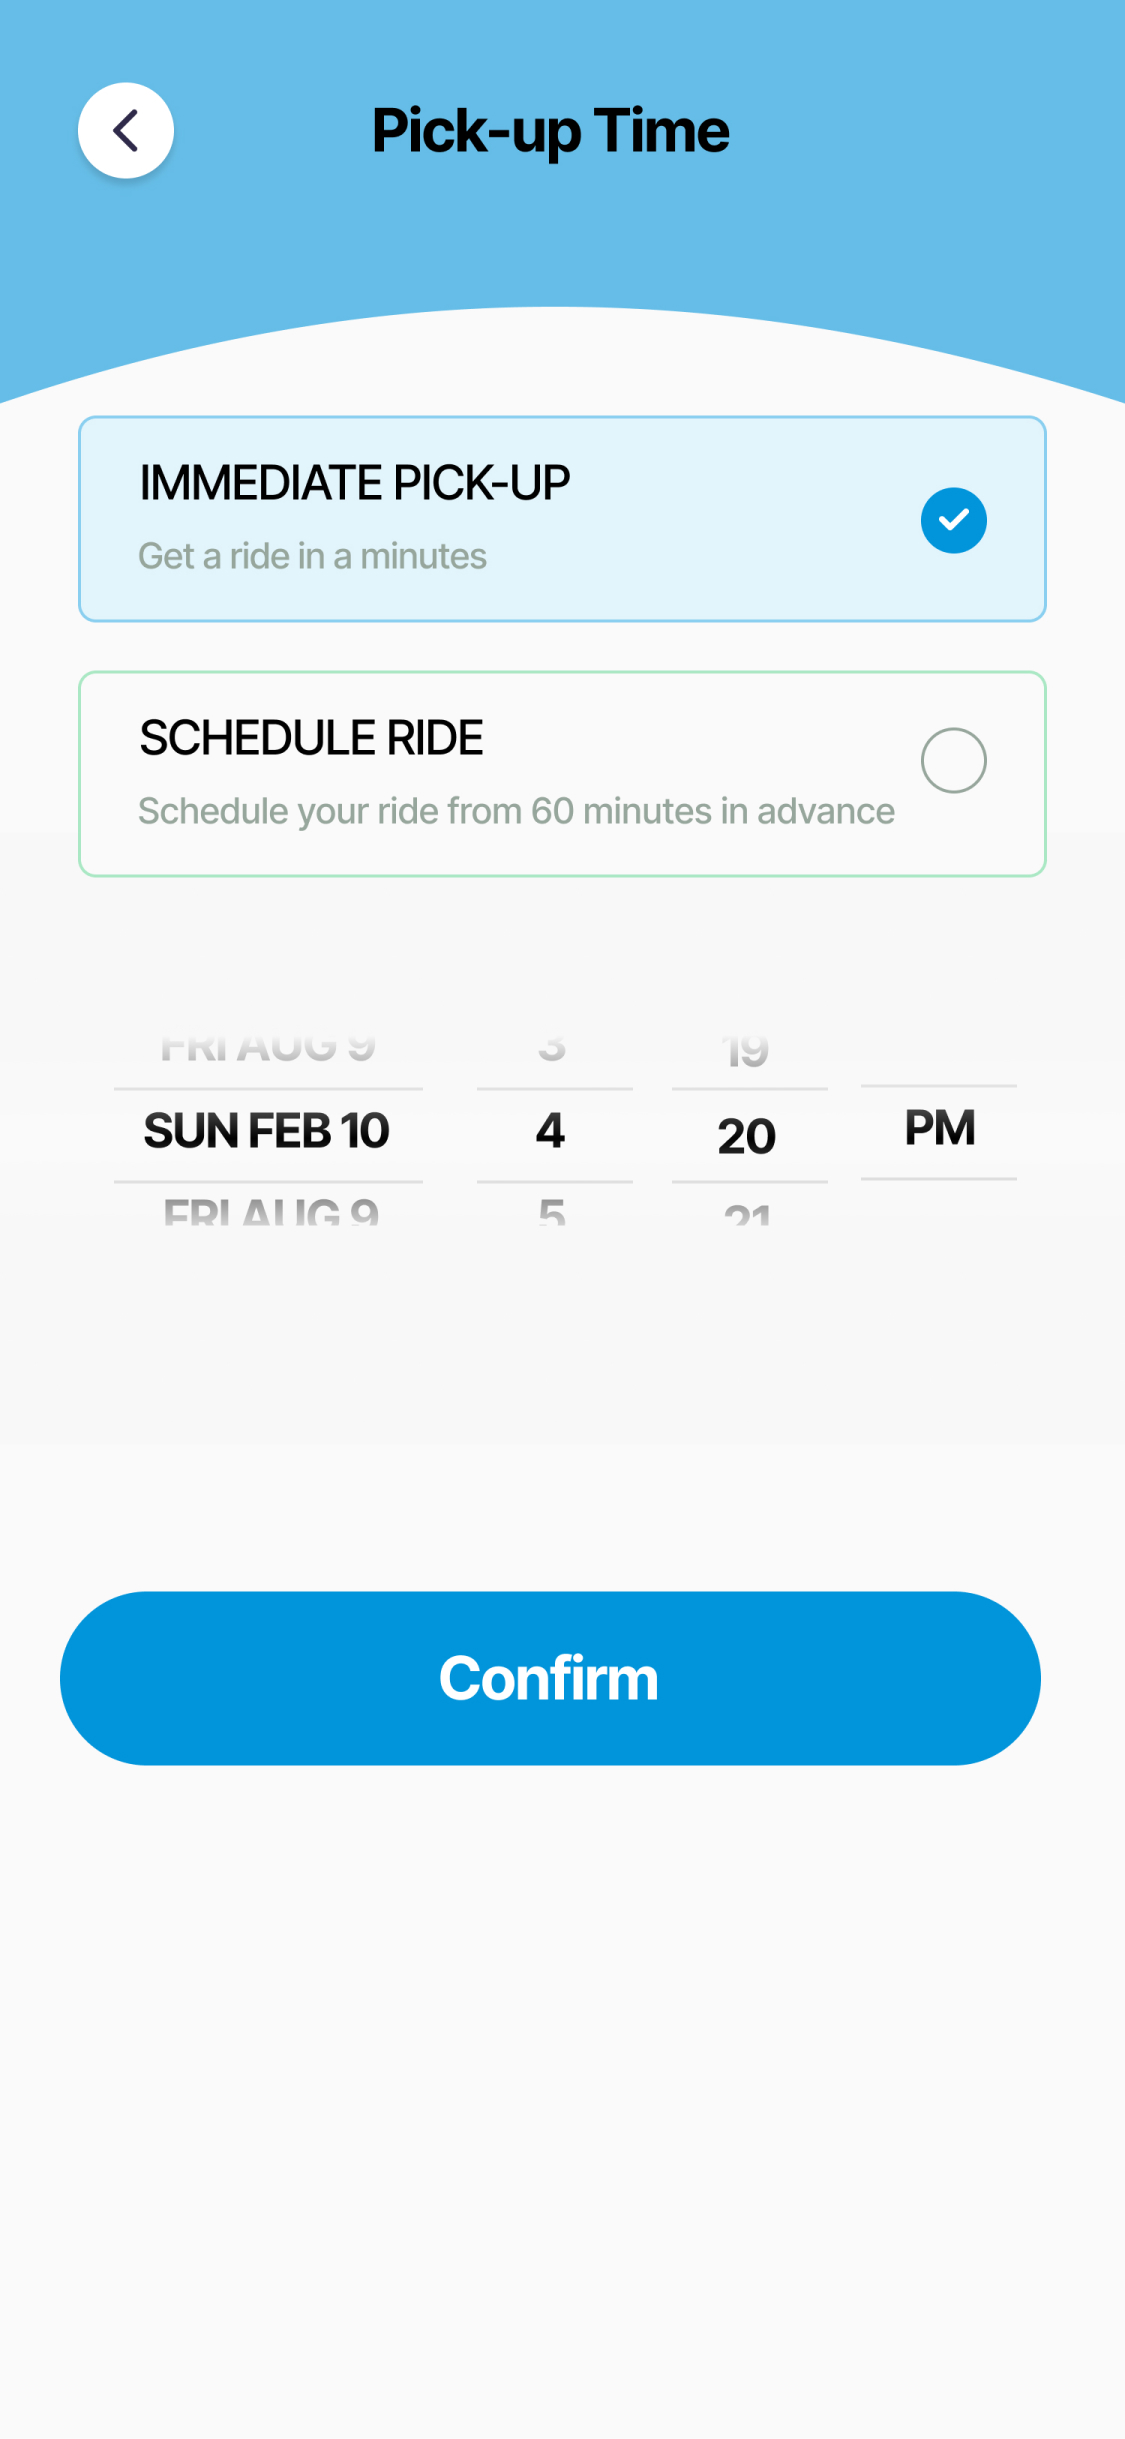
Task: Tap the back arrow button
Action: (x=126, y=131)
